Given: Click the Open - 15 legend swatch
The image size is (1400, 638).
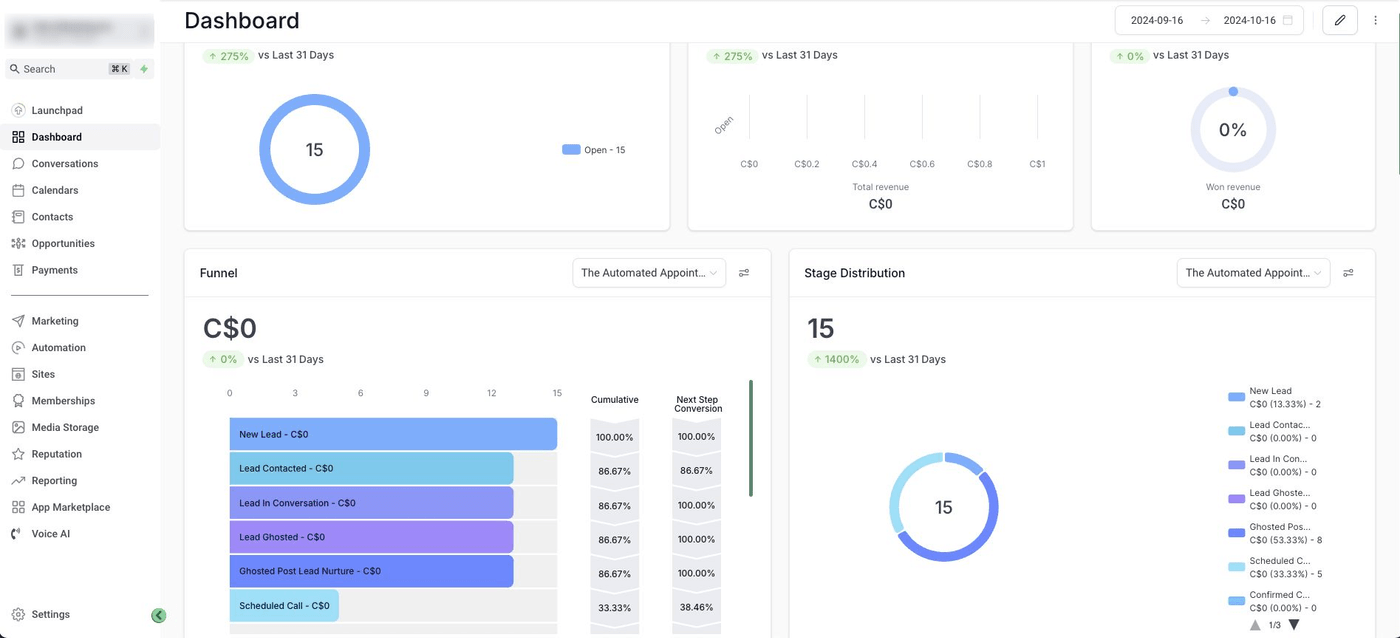Looking at the screenshot, I should pyautogui.click(x=571, y=150).
